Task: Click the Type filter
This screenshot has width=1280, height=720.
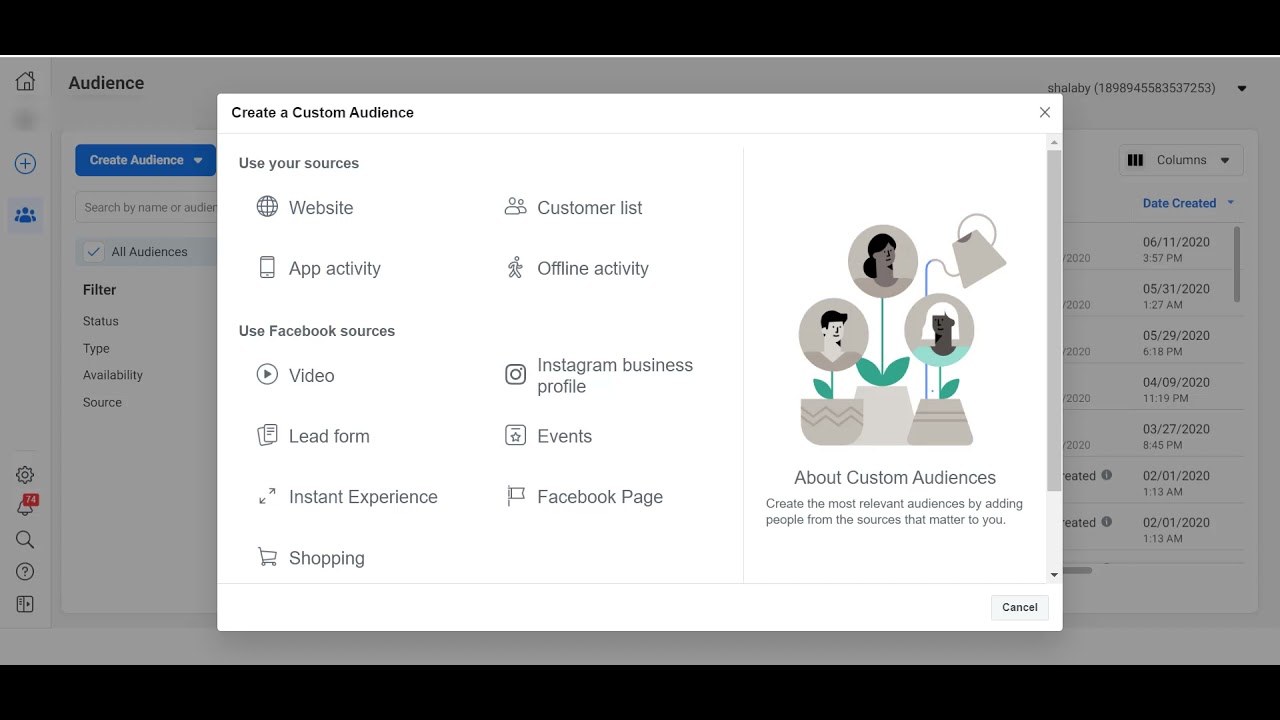Action: click(96, 348)
